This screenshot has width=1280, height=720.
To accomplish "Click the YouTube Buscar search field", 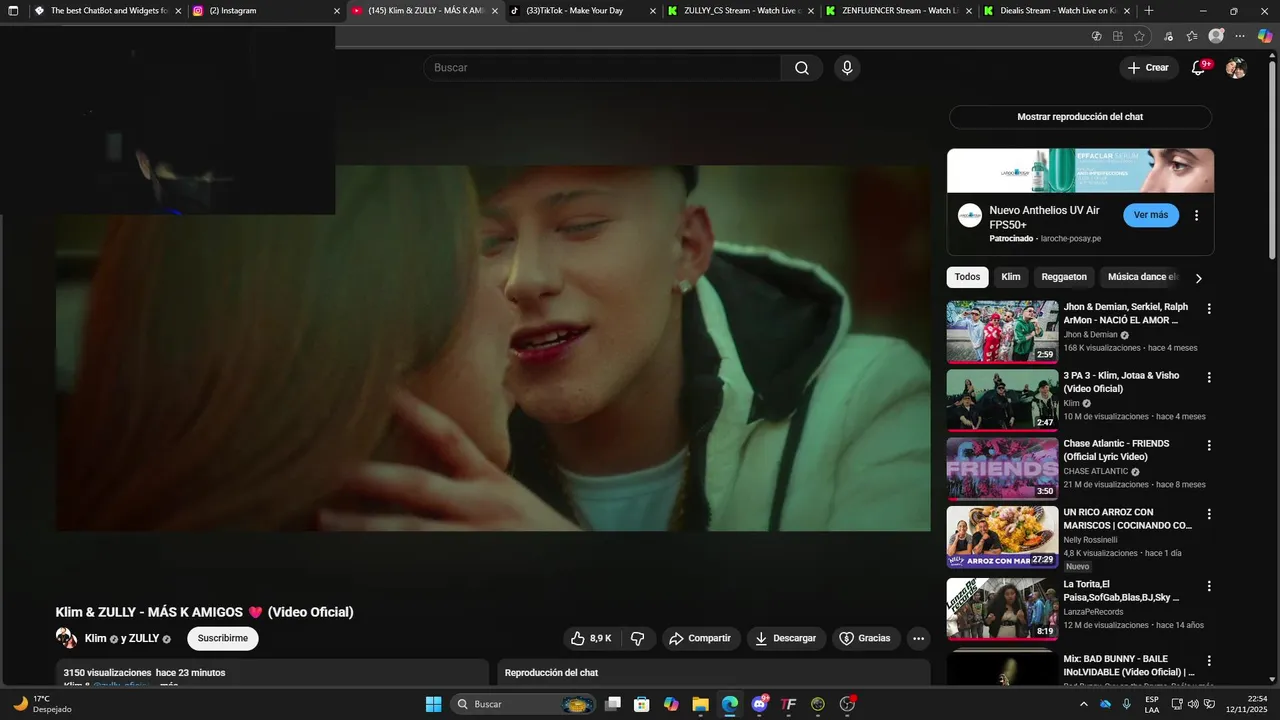I will (602, 68).
